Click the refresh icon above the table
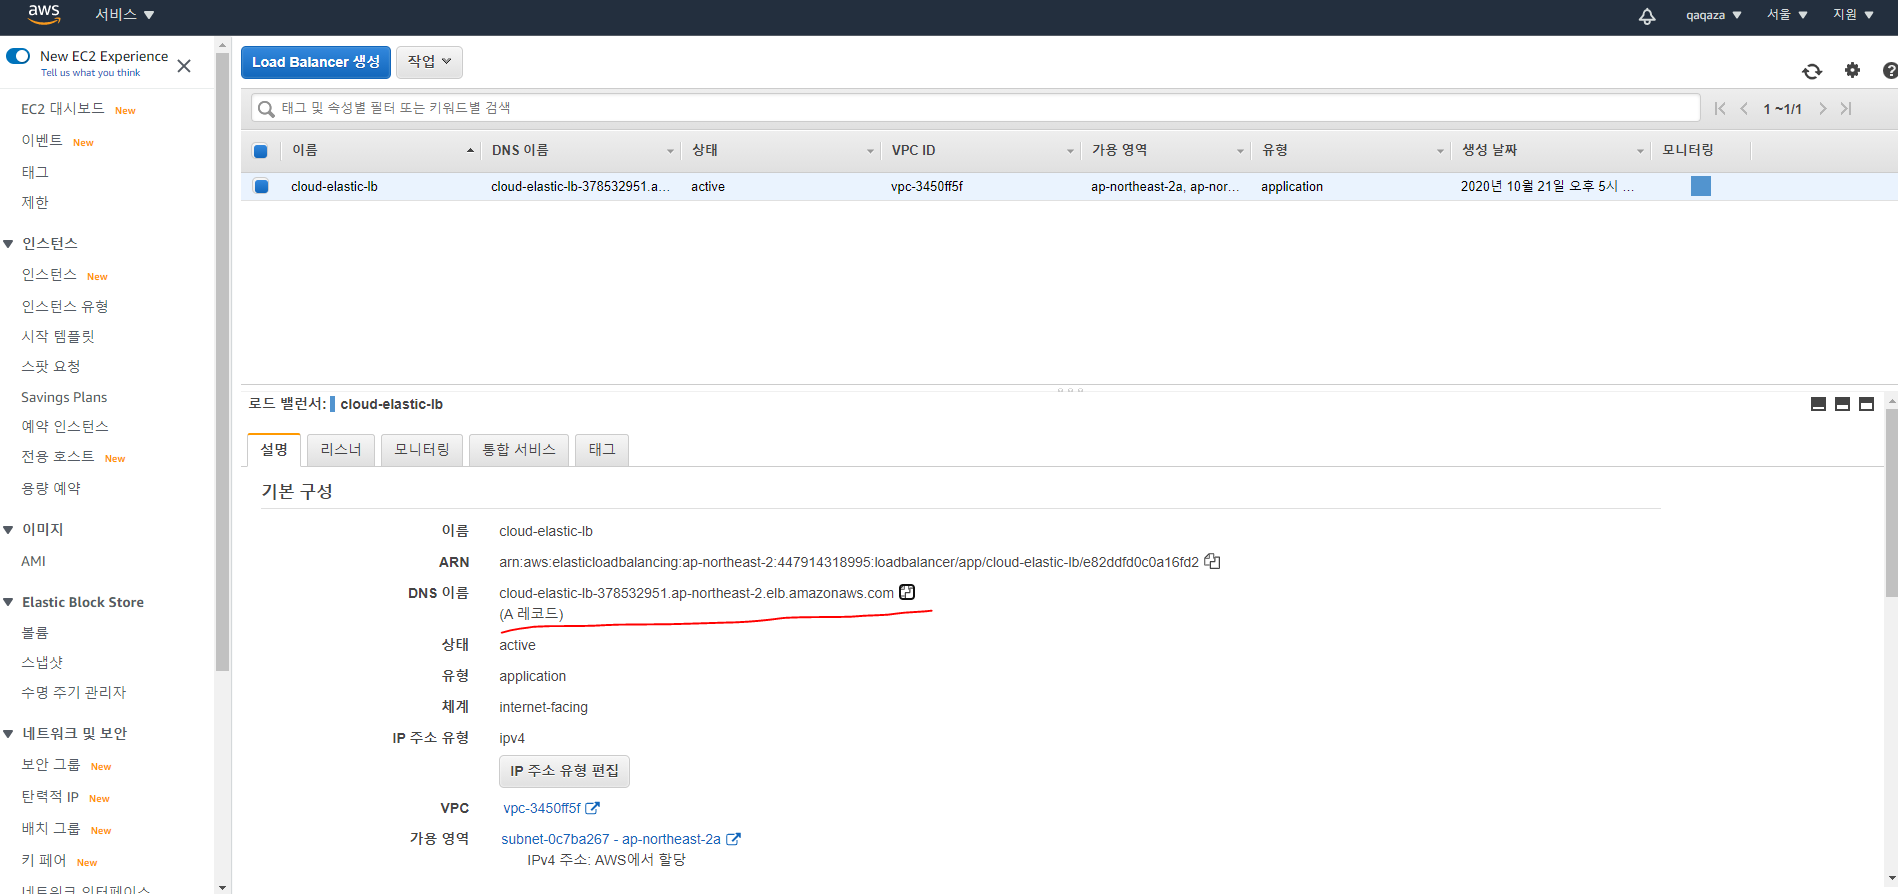The image size is (1898, 894). [1811, 71]
